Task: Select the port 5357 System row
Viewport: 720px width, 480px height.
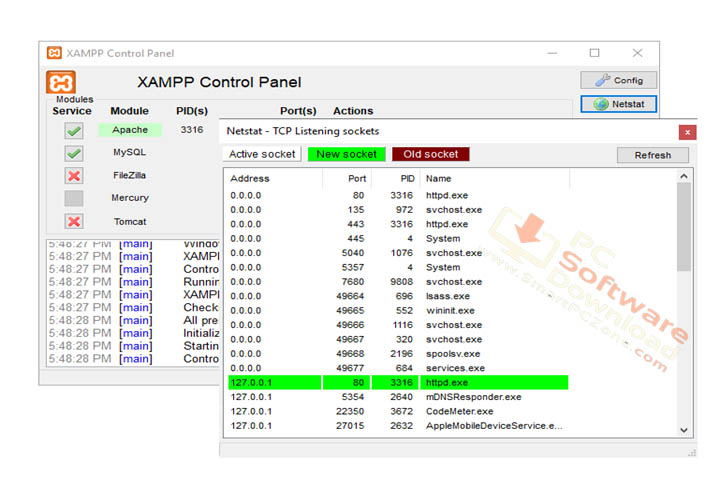Action: click(x=398, y=267)
